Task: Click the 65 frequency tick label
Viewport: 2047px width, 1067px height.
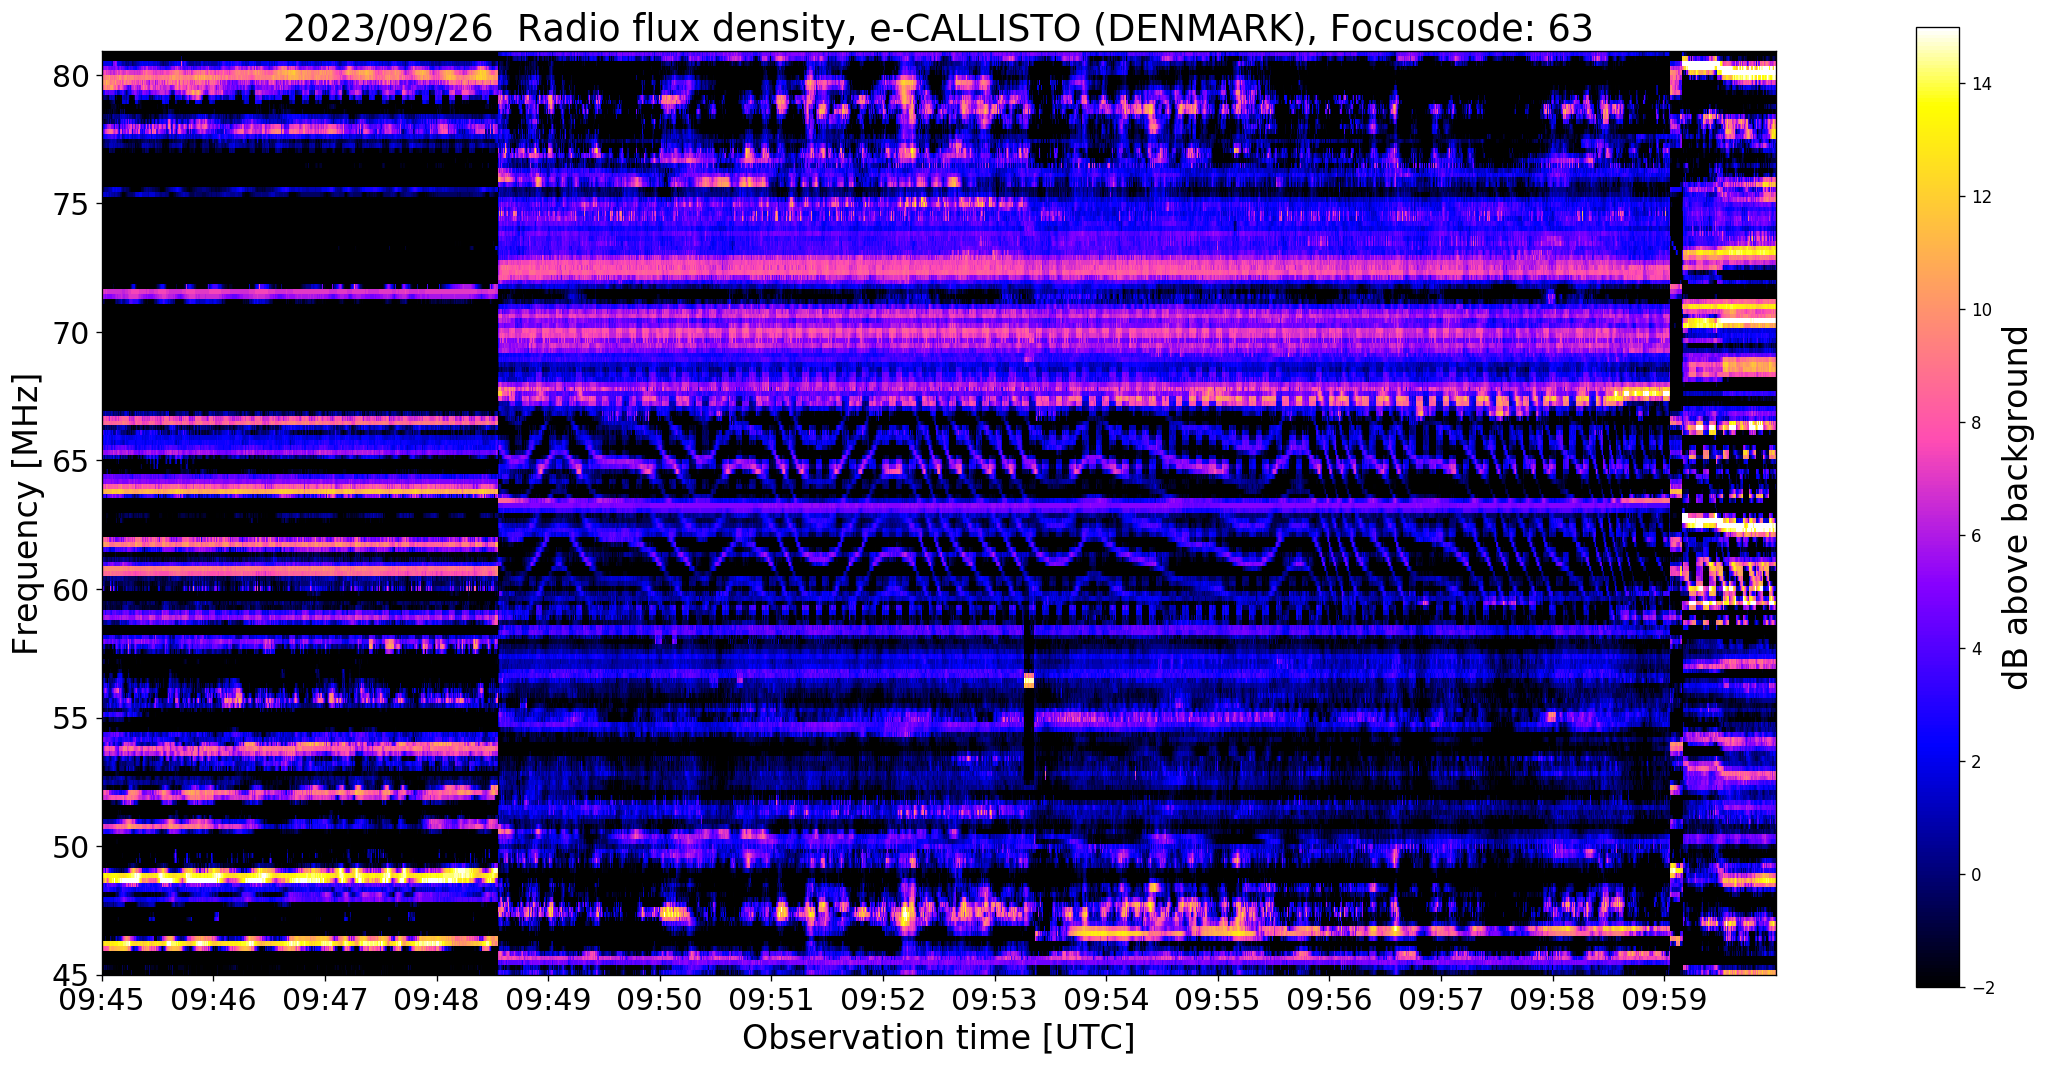Action: [72, 462]
